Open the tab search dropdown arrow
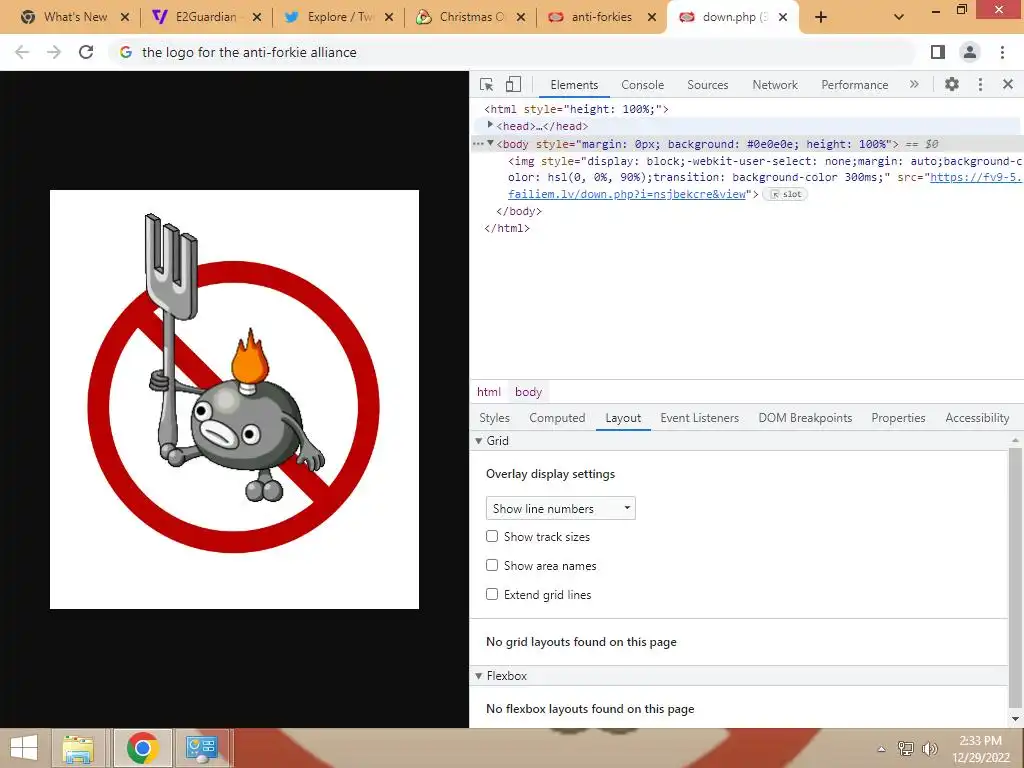 899,17
